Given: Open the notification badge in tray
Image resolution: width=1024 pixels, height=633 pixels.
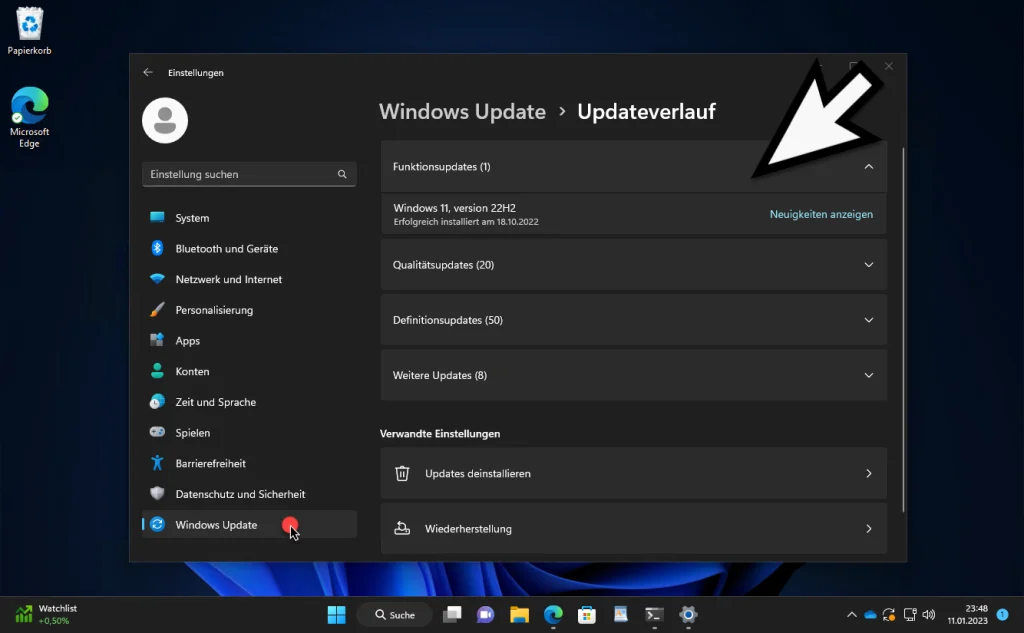Looking at the screenshot, I should pos(1002,615).
